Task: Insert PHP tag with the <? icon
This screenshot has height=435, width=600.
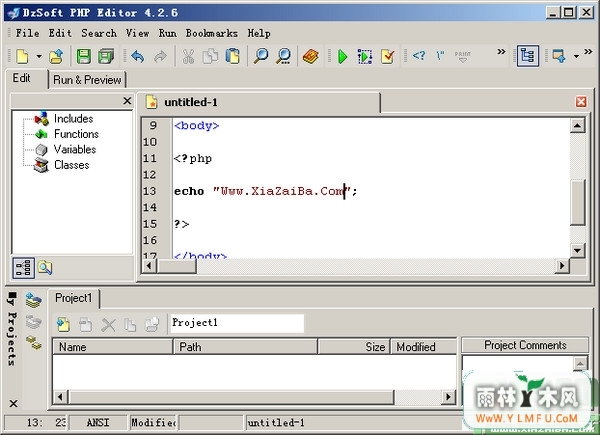Action: [419, 56]
